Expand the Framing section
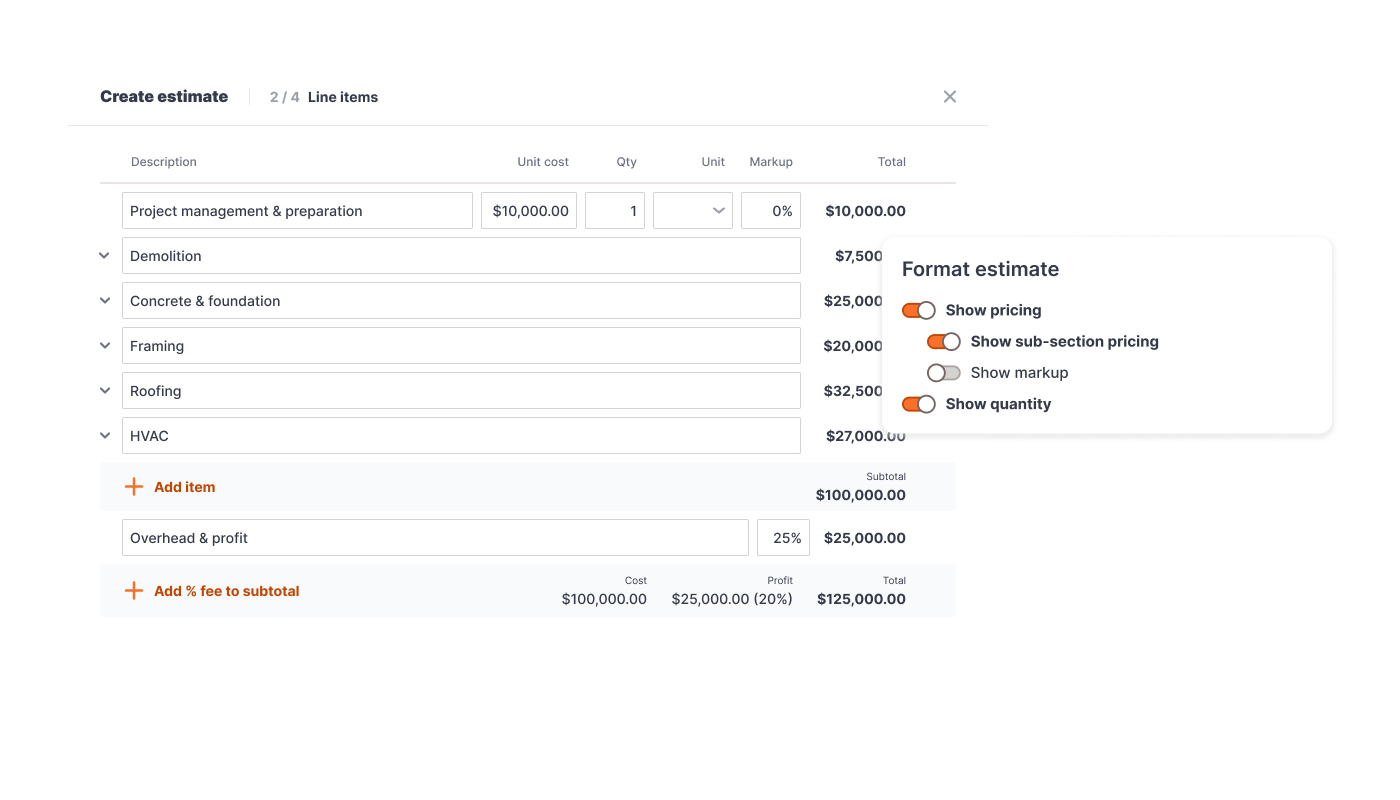1400x800 pixels. pyautogui.click(x=105, y=346)
